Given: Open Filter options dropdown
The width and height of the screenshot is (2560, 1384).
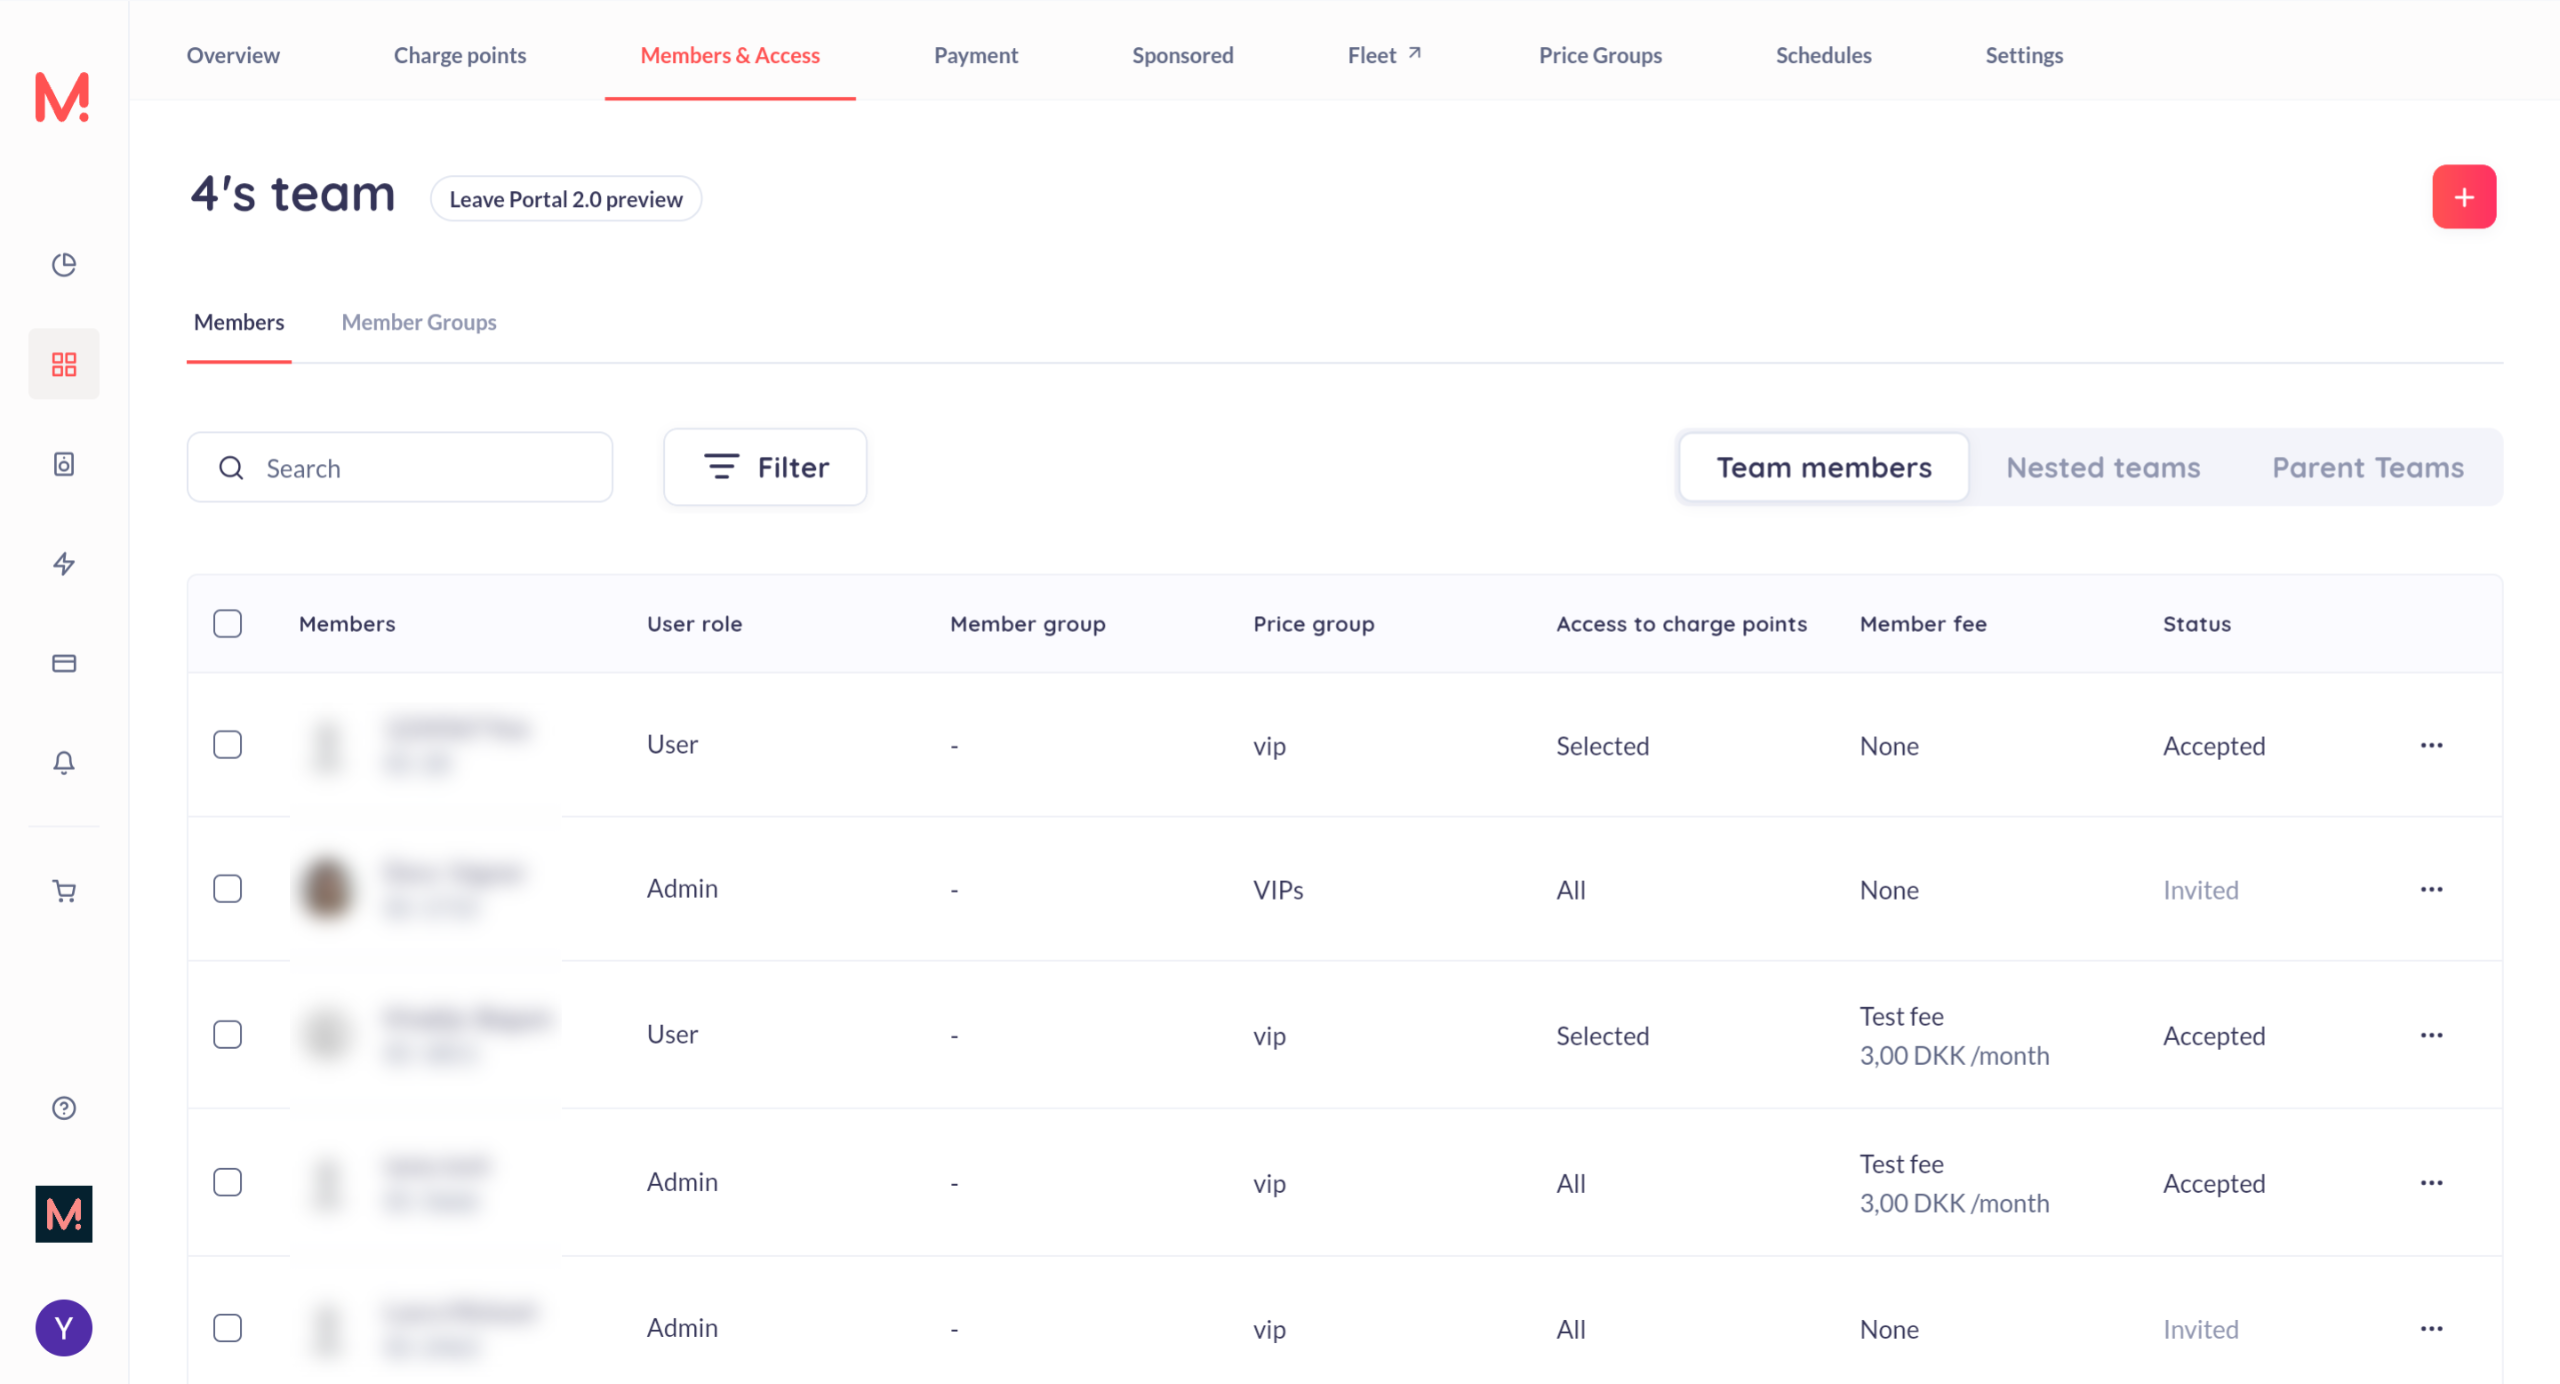Looking at the screenshot, I should (x=765, y=467).
